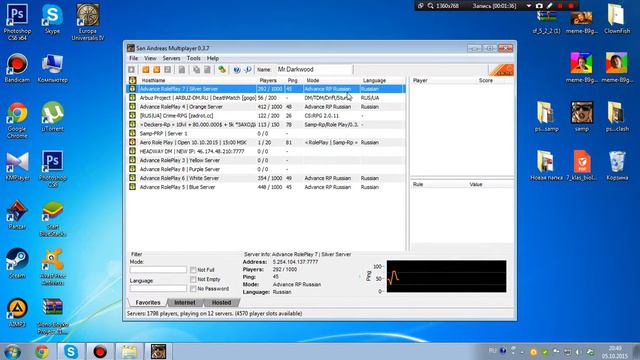The height and width of the screenshot is (360, 640).
Task: Select the uTorrent desktop icon
Action: 53,117
